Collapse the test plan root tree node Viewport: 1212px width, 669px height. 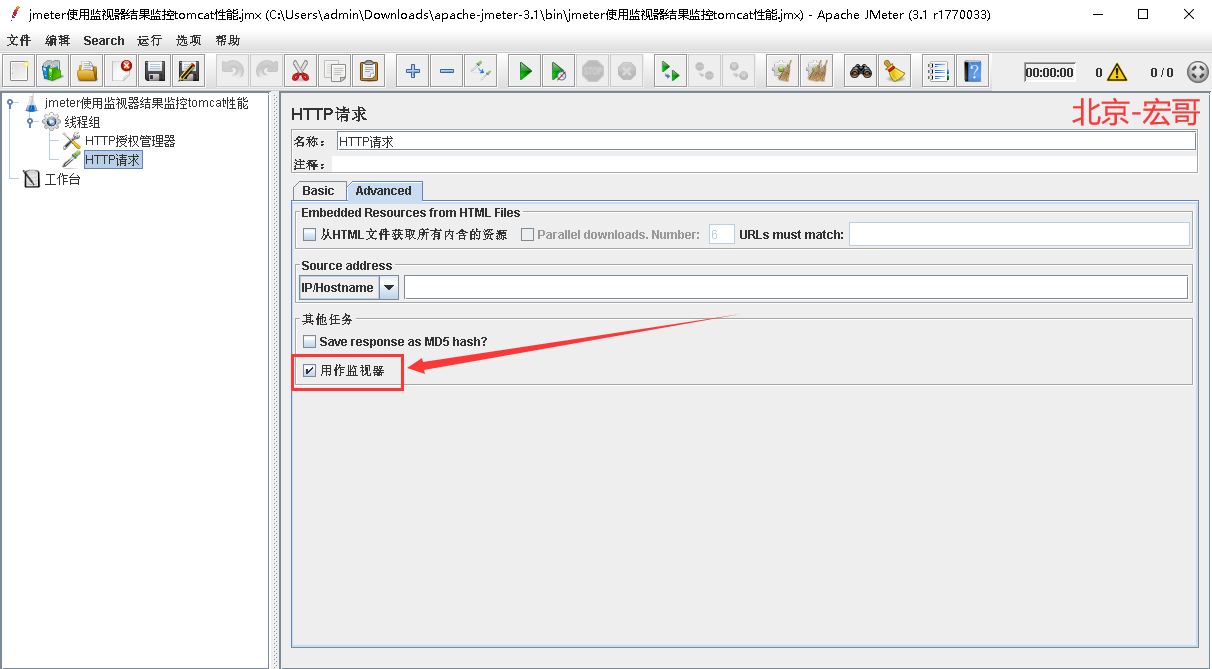[10, 103]
